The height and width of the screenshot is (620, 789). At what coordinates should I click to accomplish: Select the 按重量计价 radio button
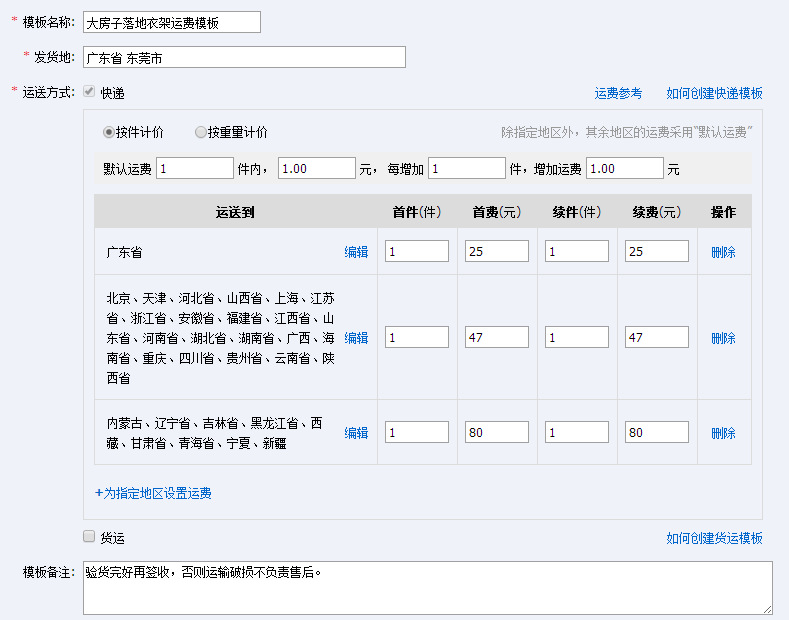click(x=201, y=132)
